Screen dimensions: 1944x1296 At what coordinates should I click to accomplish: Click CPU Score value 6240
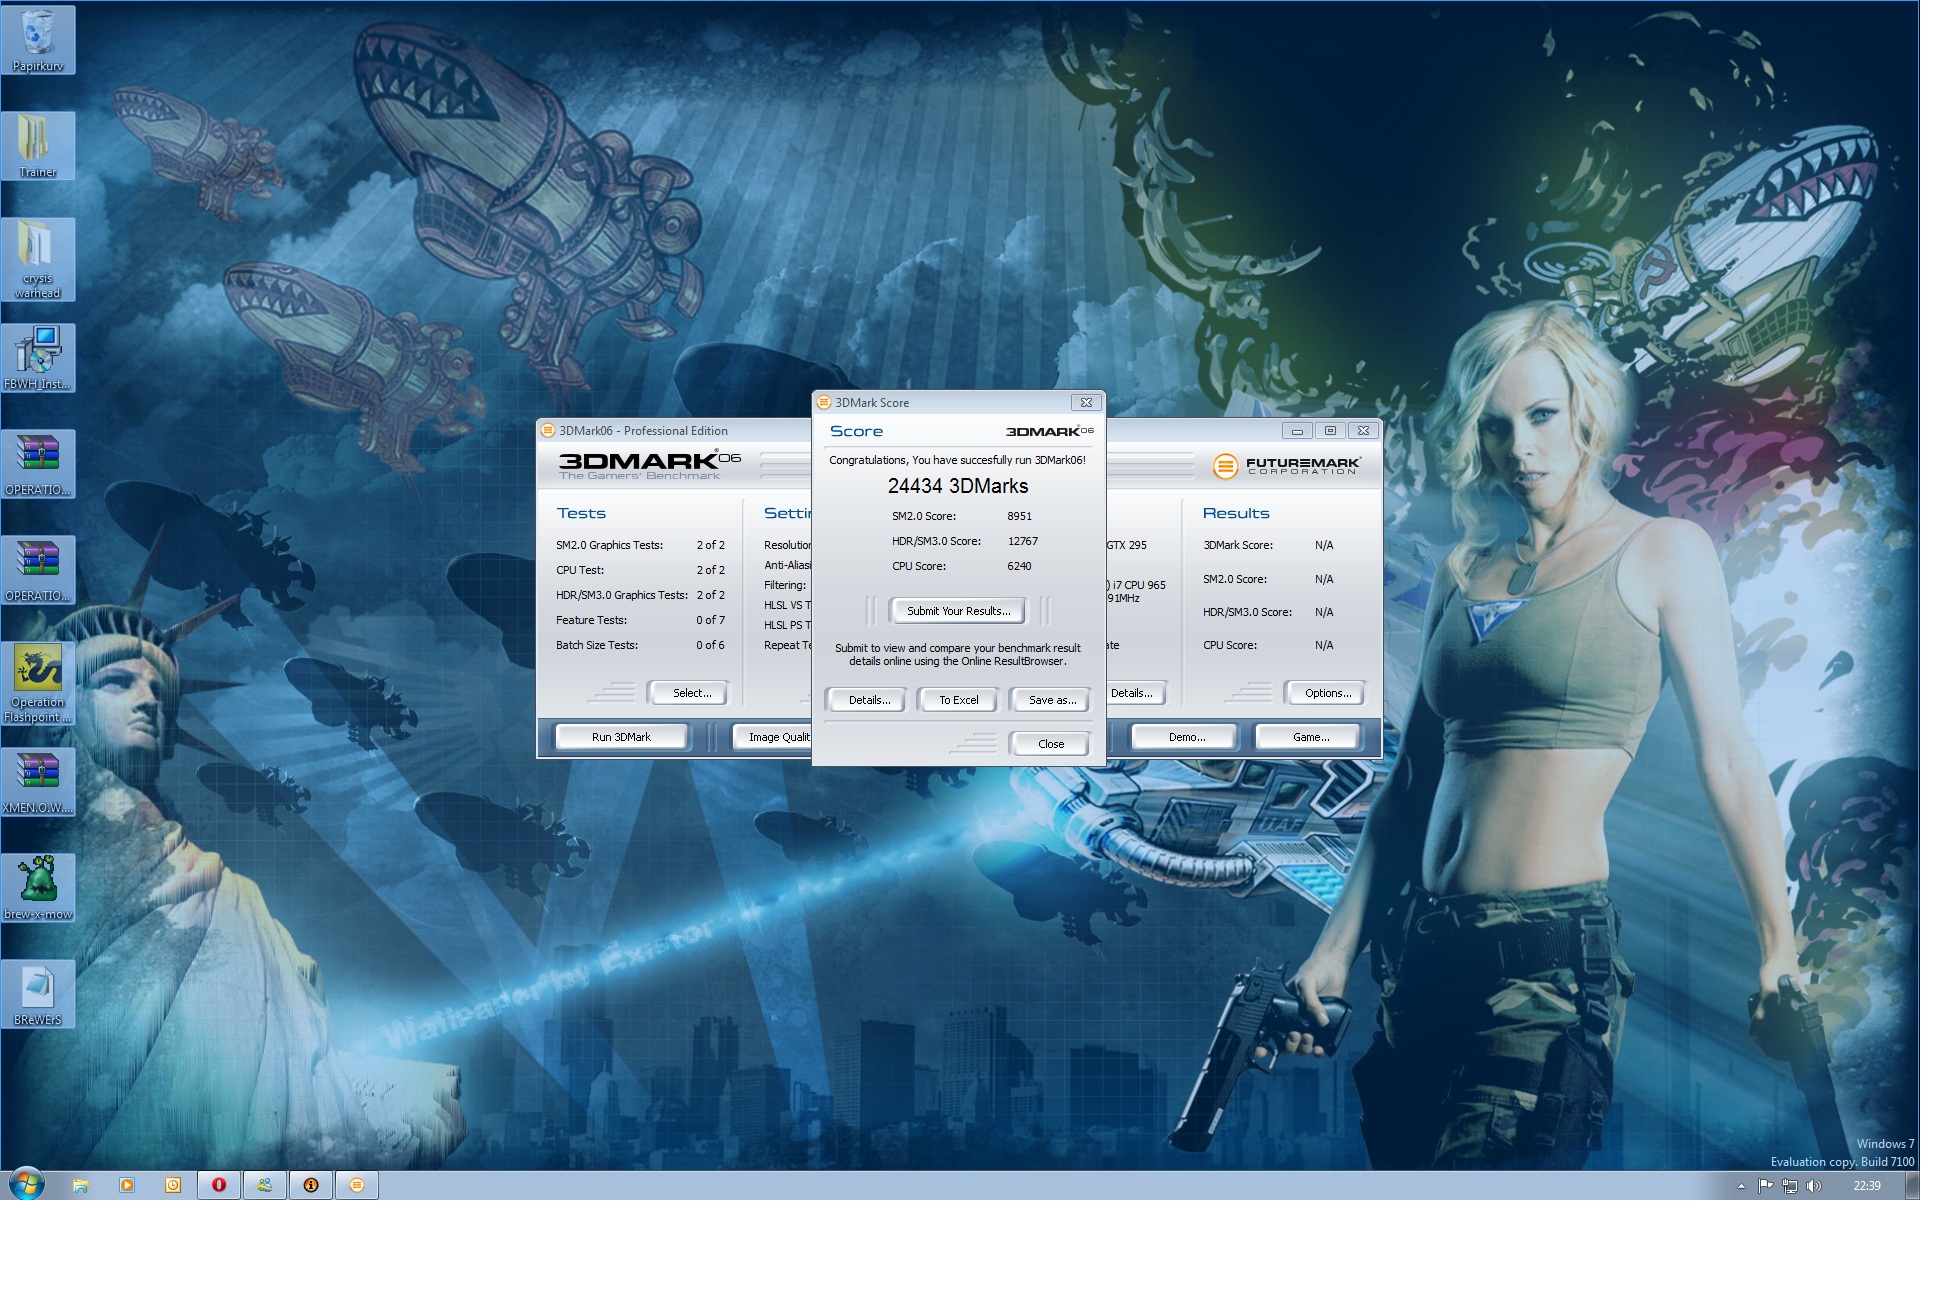(1019, 566)
